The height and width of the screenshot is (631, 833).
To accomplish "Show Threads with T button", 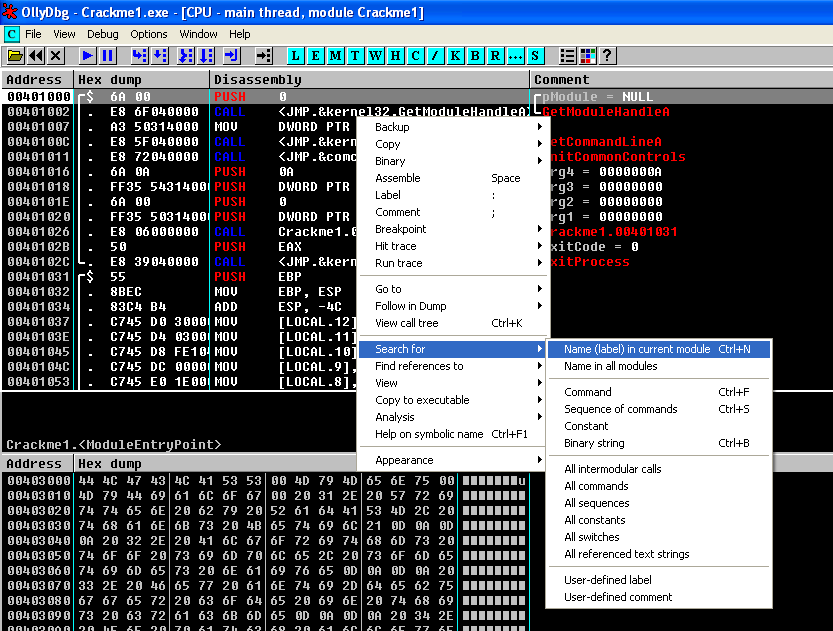I will 355,56.
